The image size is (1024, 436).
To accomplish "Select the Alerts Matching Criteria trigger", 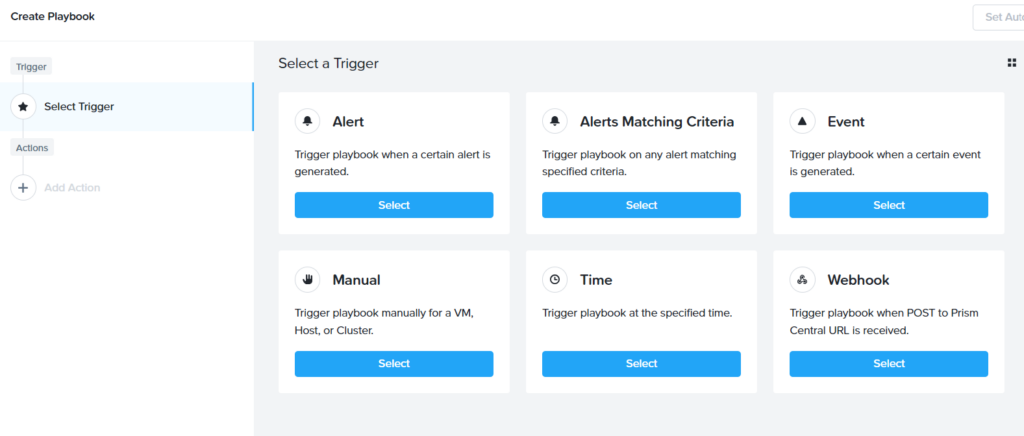I will pyautogui.click(x=641, y=205).
